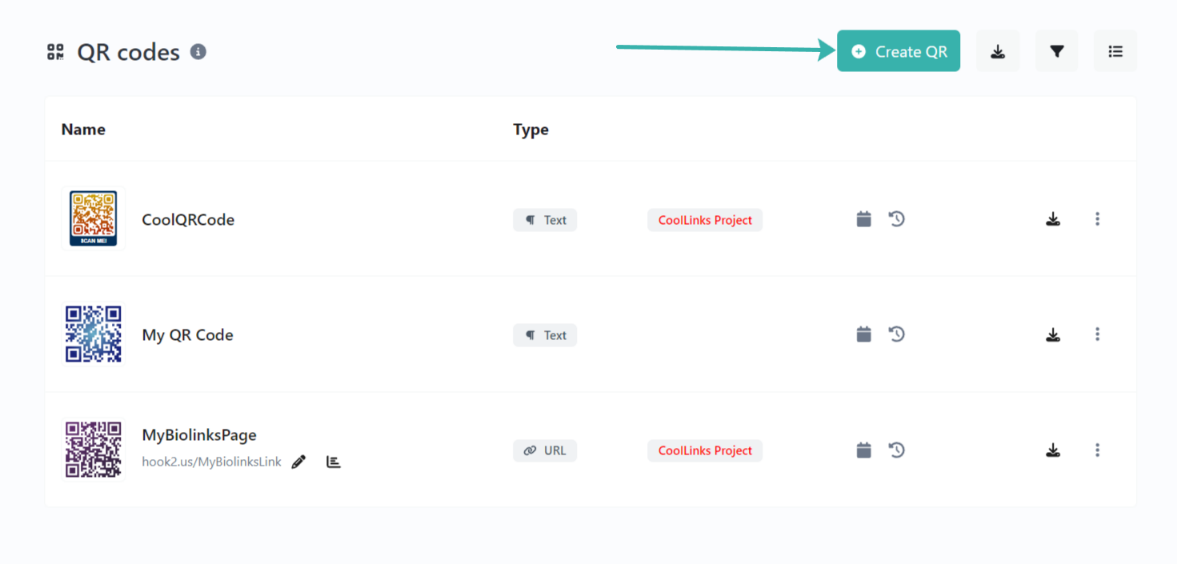Click the export download icon beside Create QR
The image size is (1177, 564).
point(997,51)
